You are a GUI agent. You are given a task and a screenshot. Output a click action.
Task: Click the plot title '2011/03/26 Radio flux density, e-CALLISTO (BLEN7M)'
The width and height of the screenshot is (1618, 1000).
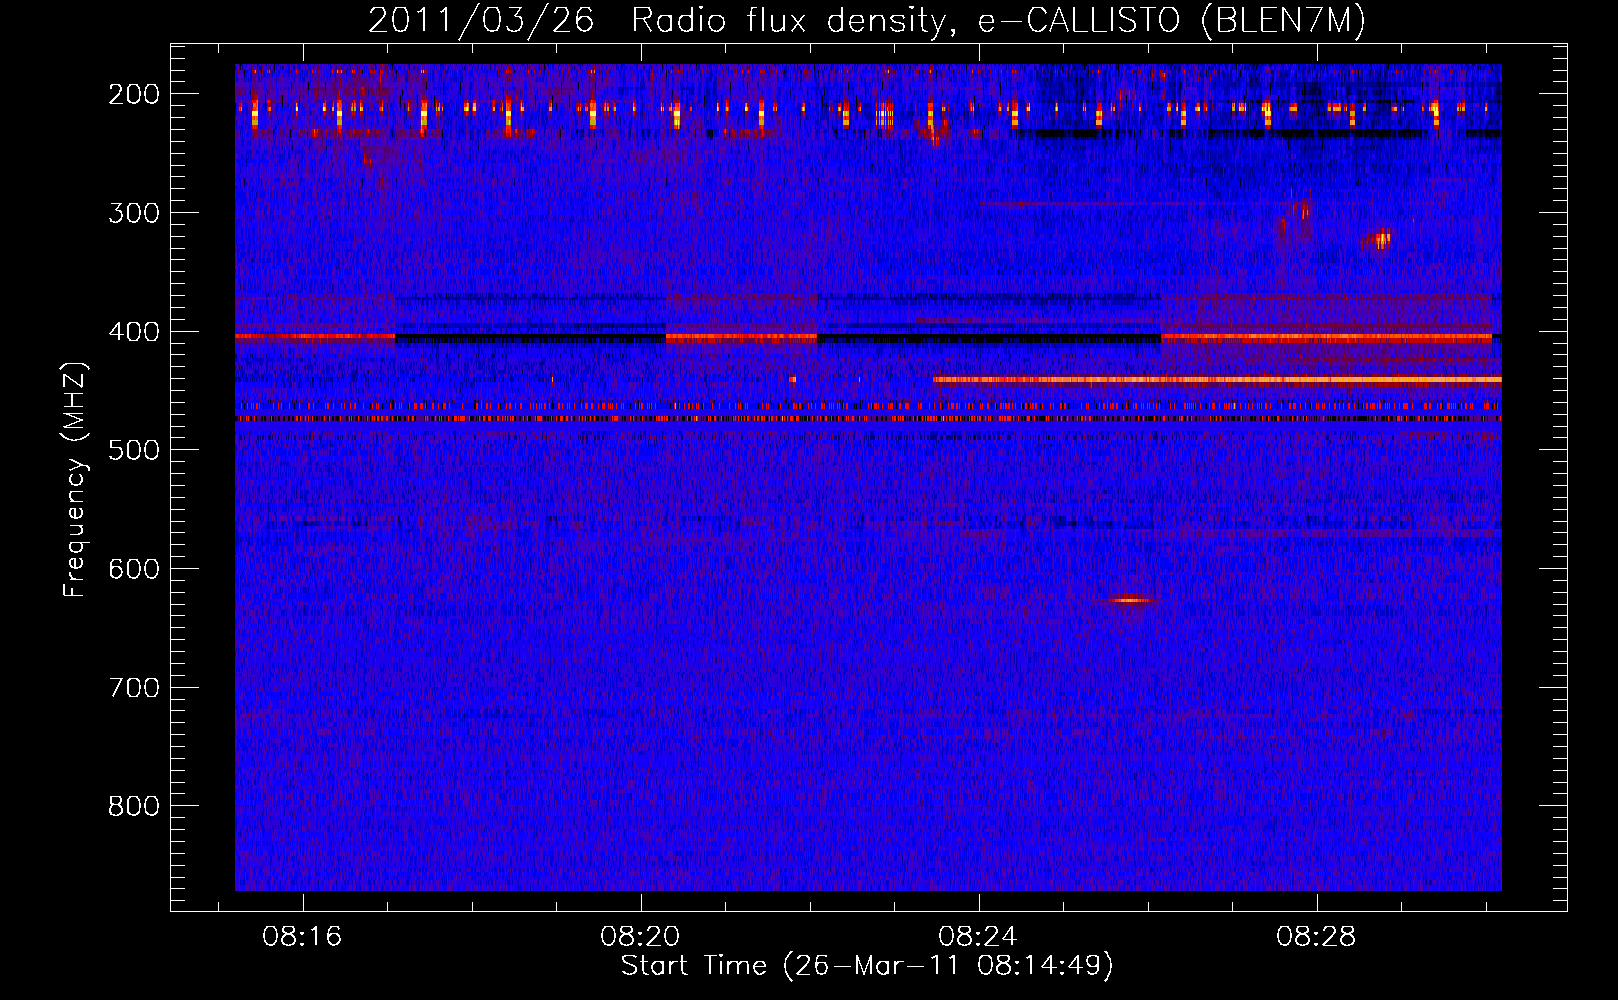pos(867,21)
